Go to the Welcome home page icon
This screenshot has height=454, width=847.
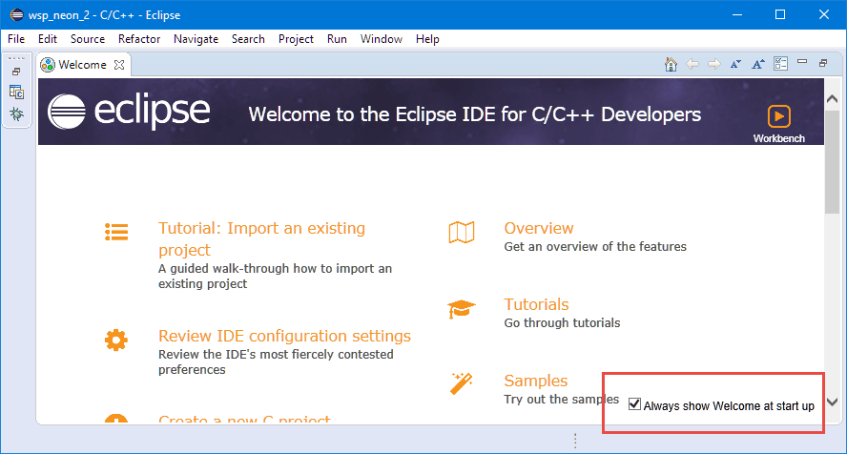tap(671, 64)
